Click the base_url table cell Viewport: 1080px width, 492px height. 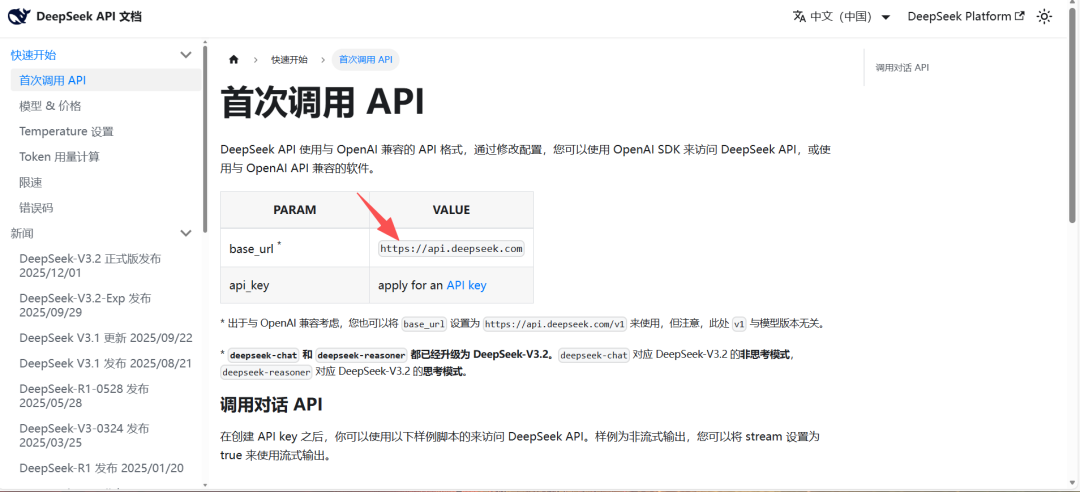point(295,248)
